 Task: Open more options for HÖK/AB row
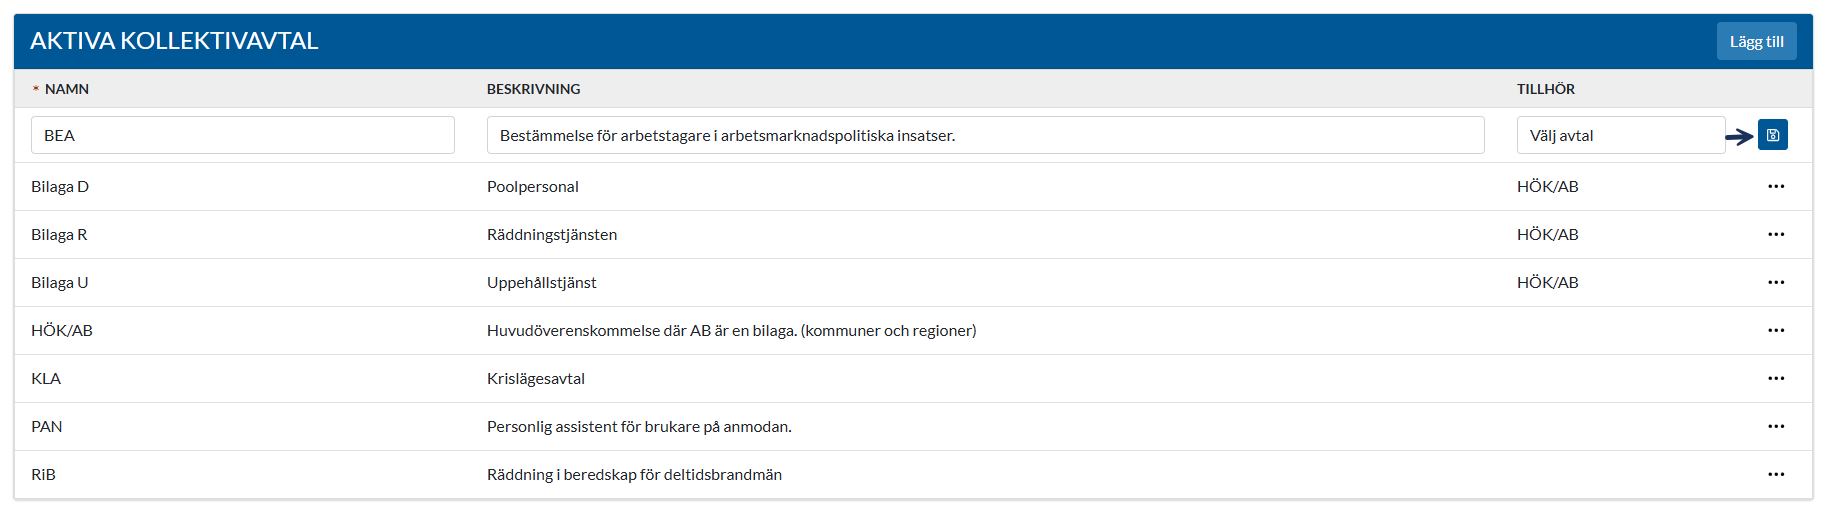[x=1775, y=331]
